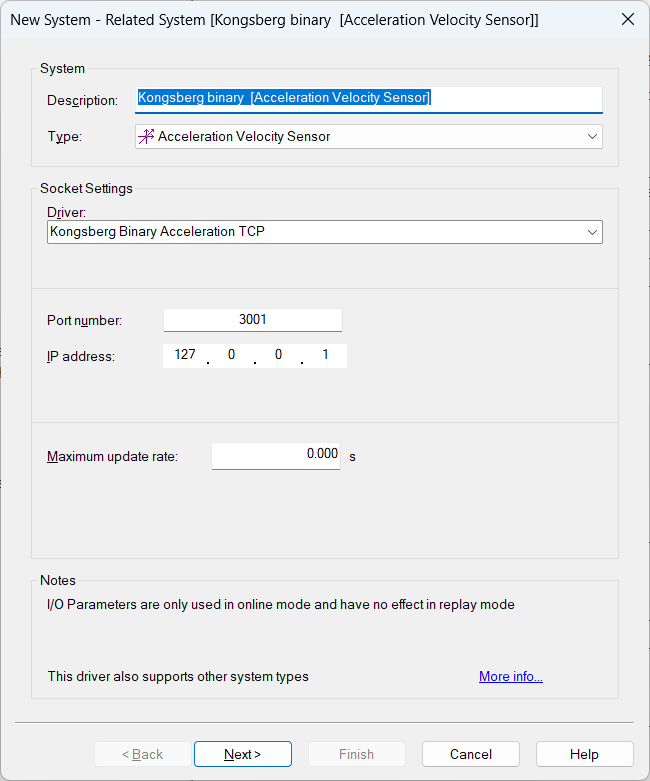Close the New System dialog
The image size is (650, 781).
coord(628,19)
